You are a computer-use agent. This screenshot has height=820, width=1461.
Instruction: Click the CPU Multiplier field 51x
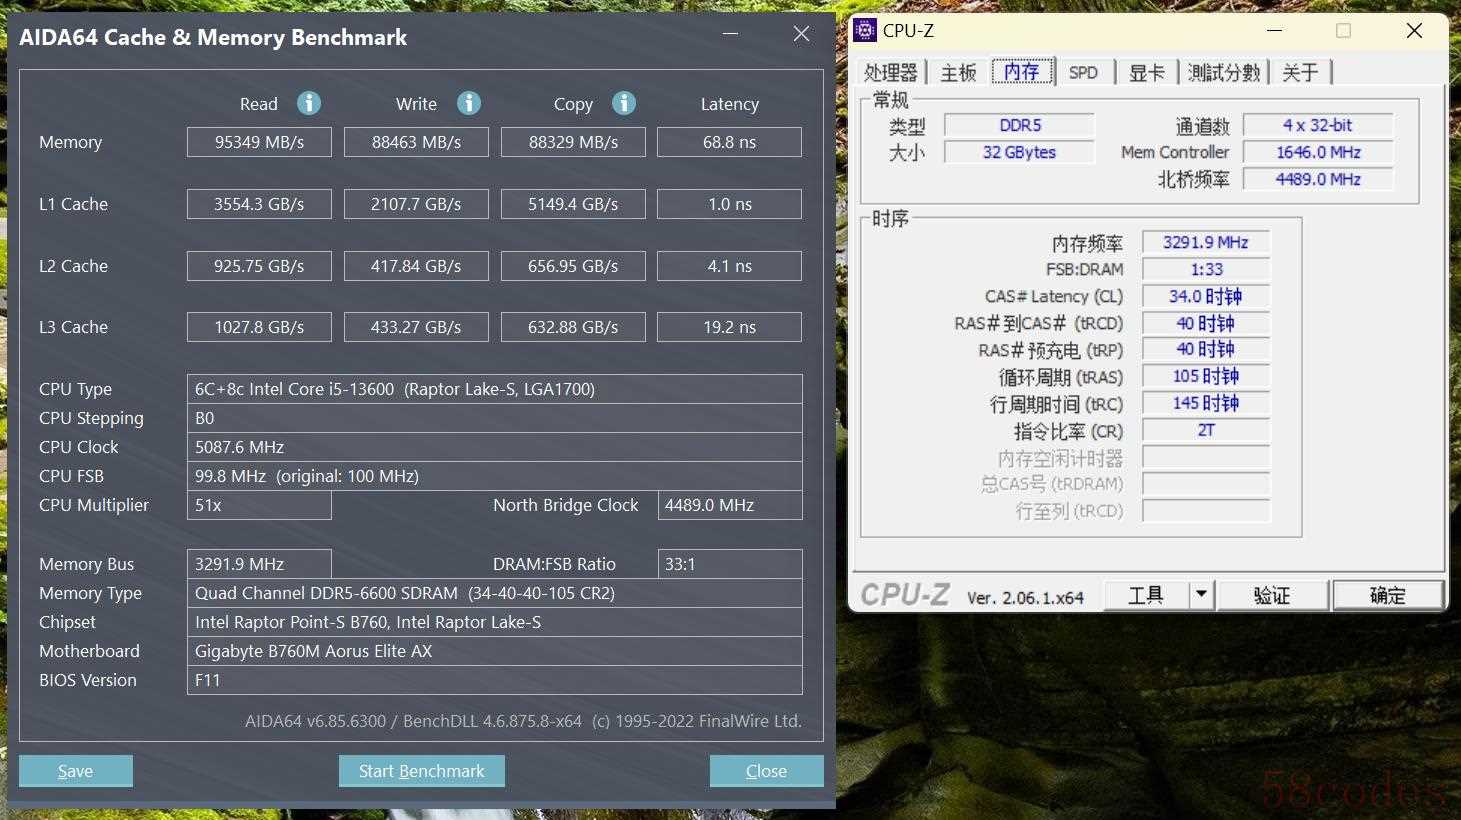(x=259, y=505)
